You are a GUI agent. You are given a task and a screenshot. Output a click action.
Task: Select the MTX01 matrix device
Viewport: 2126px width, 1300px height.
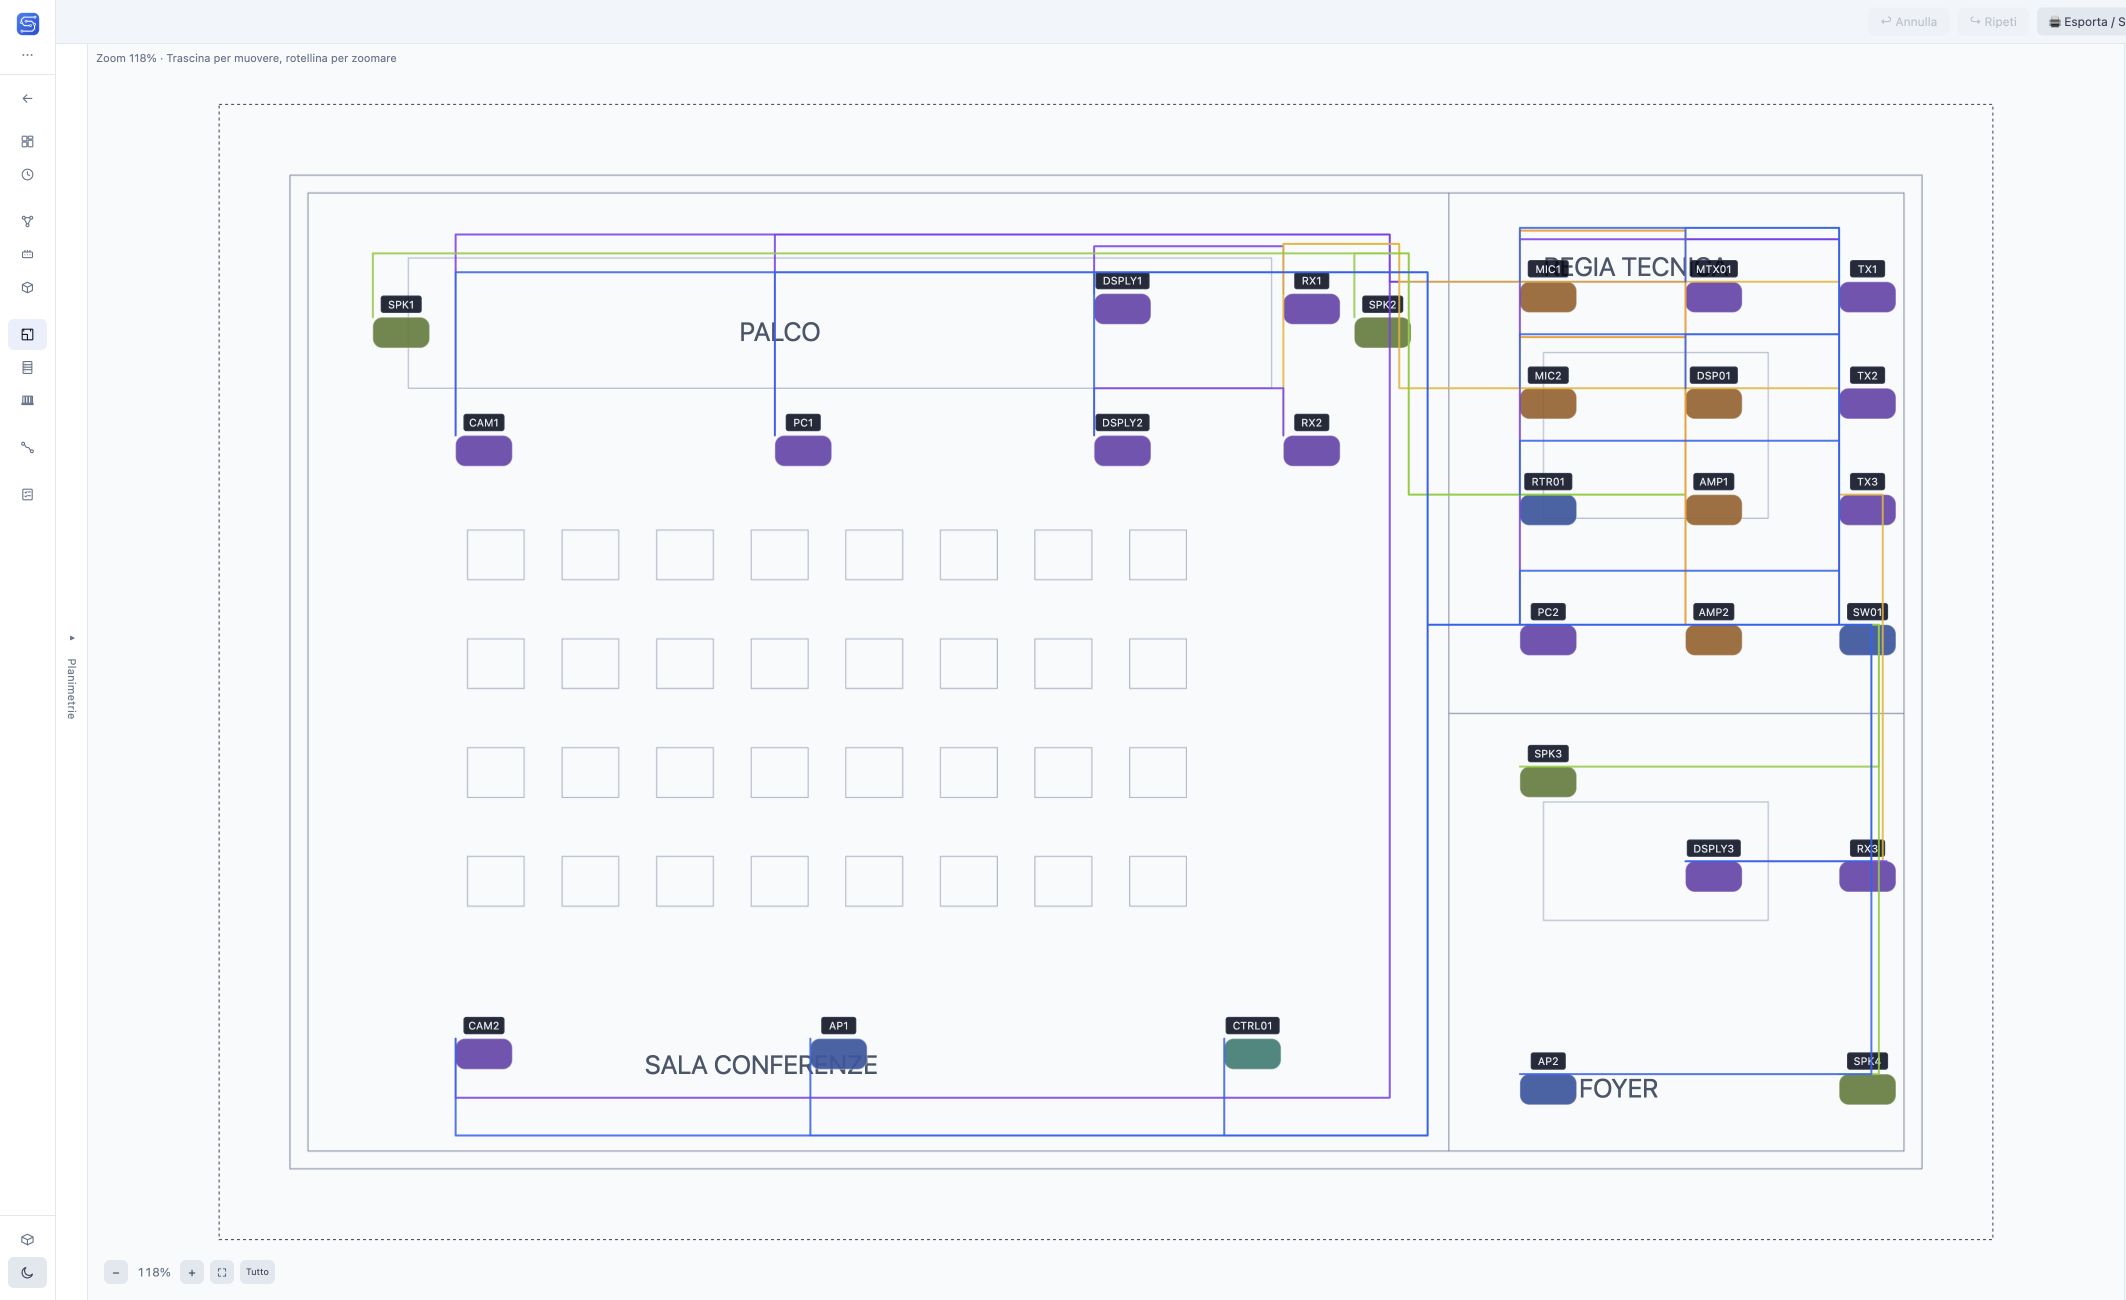point(1714,297)
